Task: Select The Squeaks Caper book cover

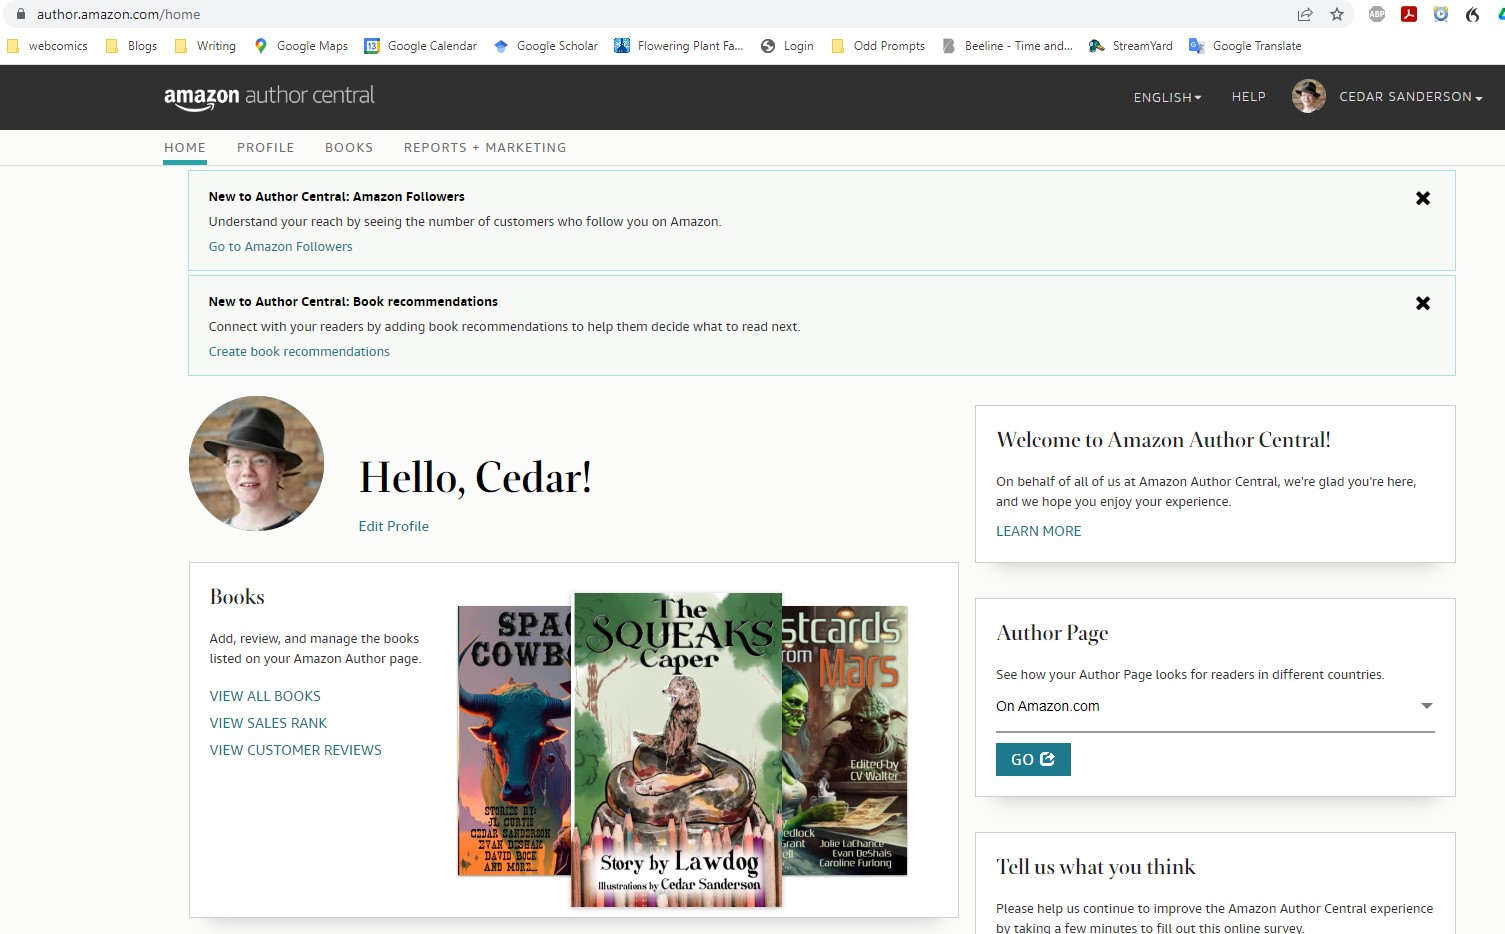Action: pos(677,750)
